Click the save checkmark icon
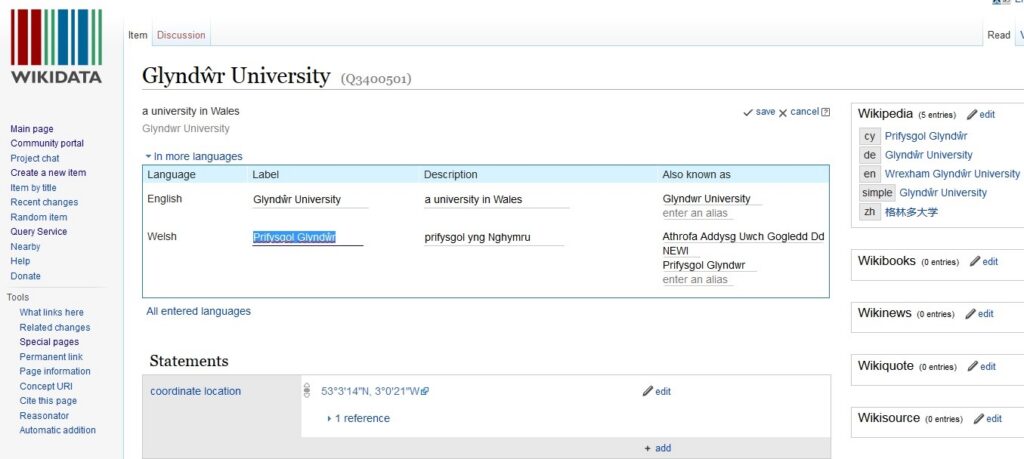This screenshot has height=459, width=1024. click(748, 112)
